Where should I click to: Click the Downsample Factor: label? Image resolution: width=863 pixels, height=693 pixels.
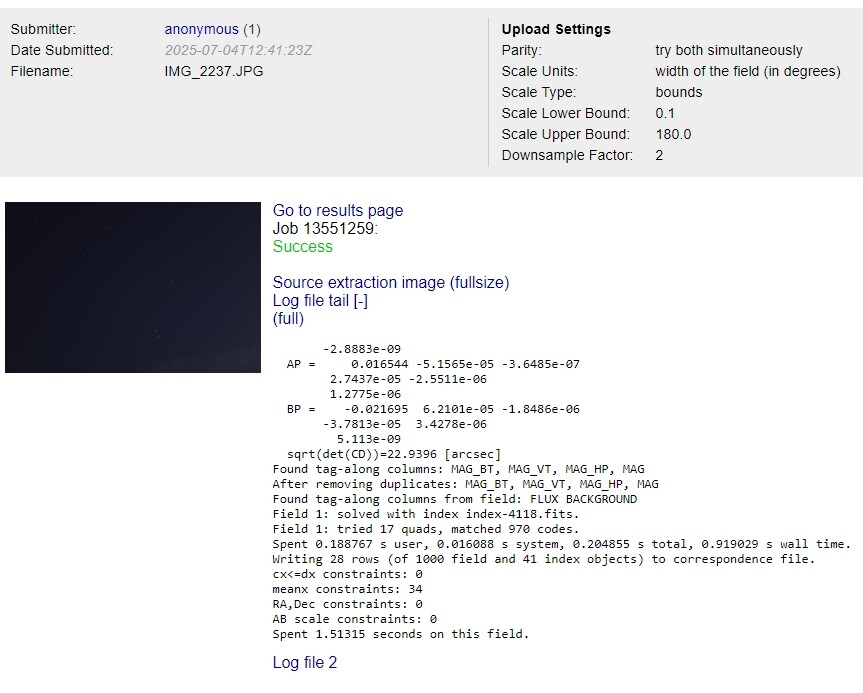(x=567, y=155)
